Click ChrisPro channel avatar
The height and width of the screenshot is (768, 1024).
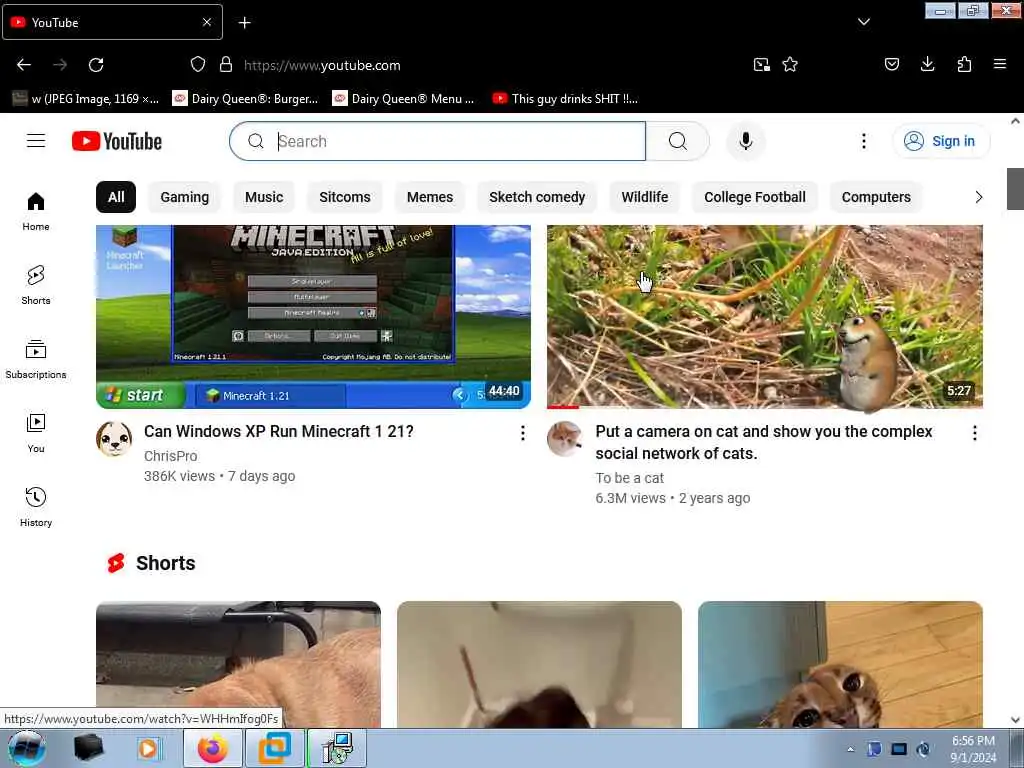(114, 439)
